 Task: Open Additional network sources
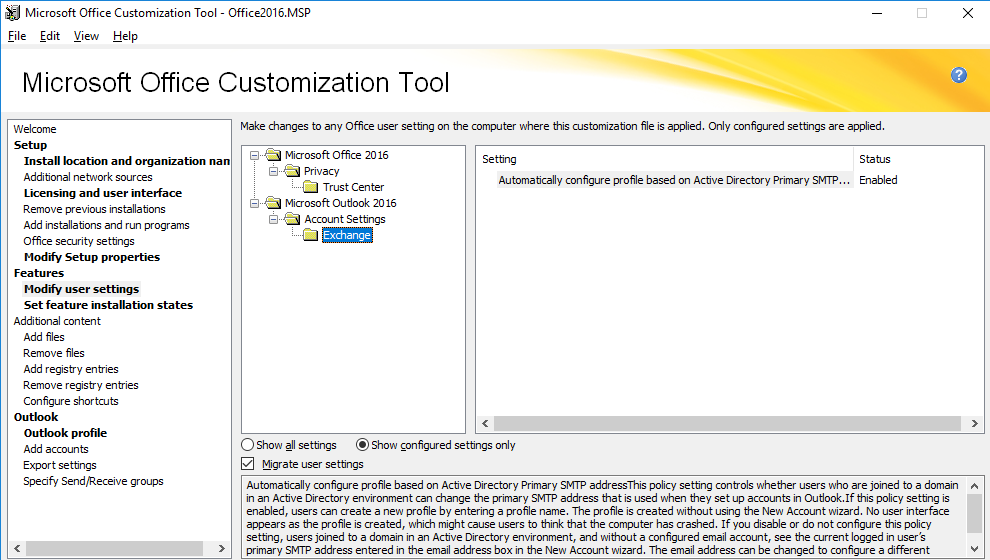tap(88, 177)
